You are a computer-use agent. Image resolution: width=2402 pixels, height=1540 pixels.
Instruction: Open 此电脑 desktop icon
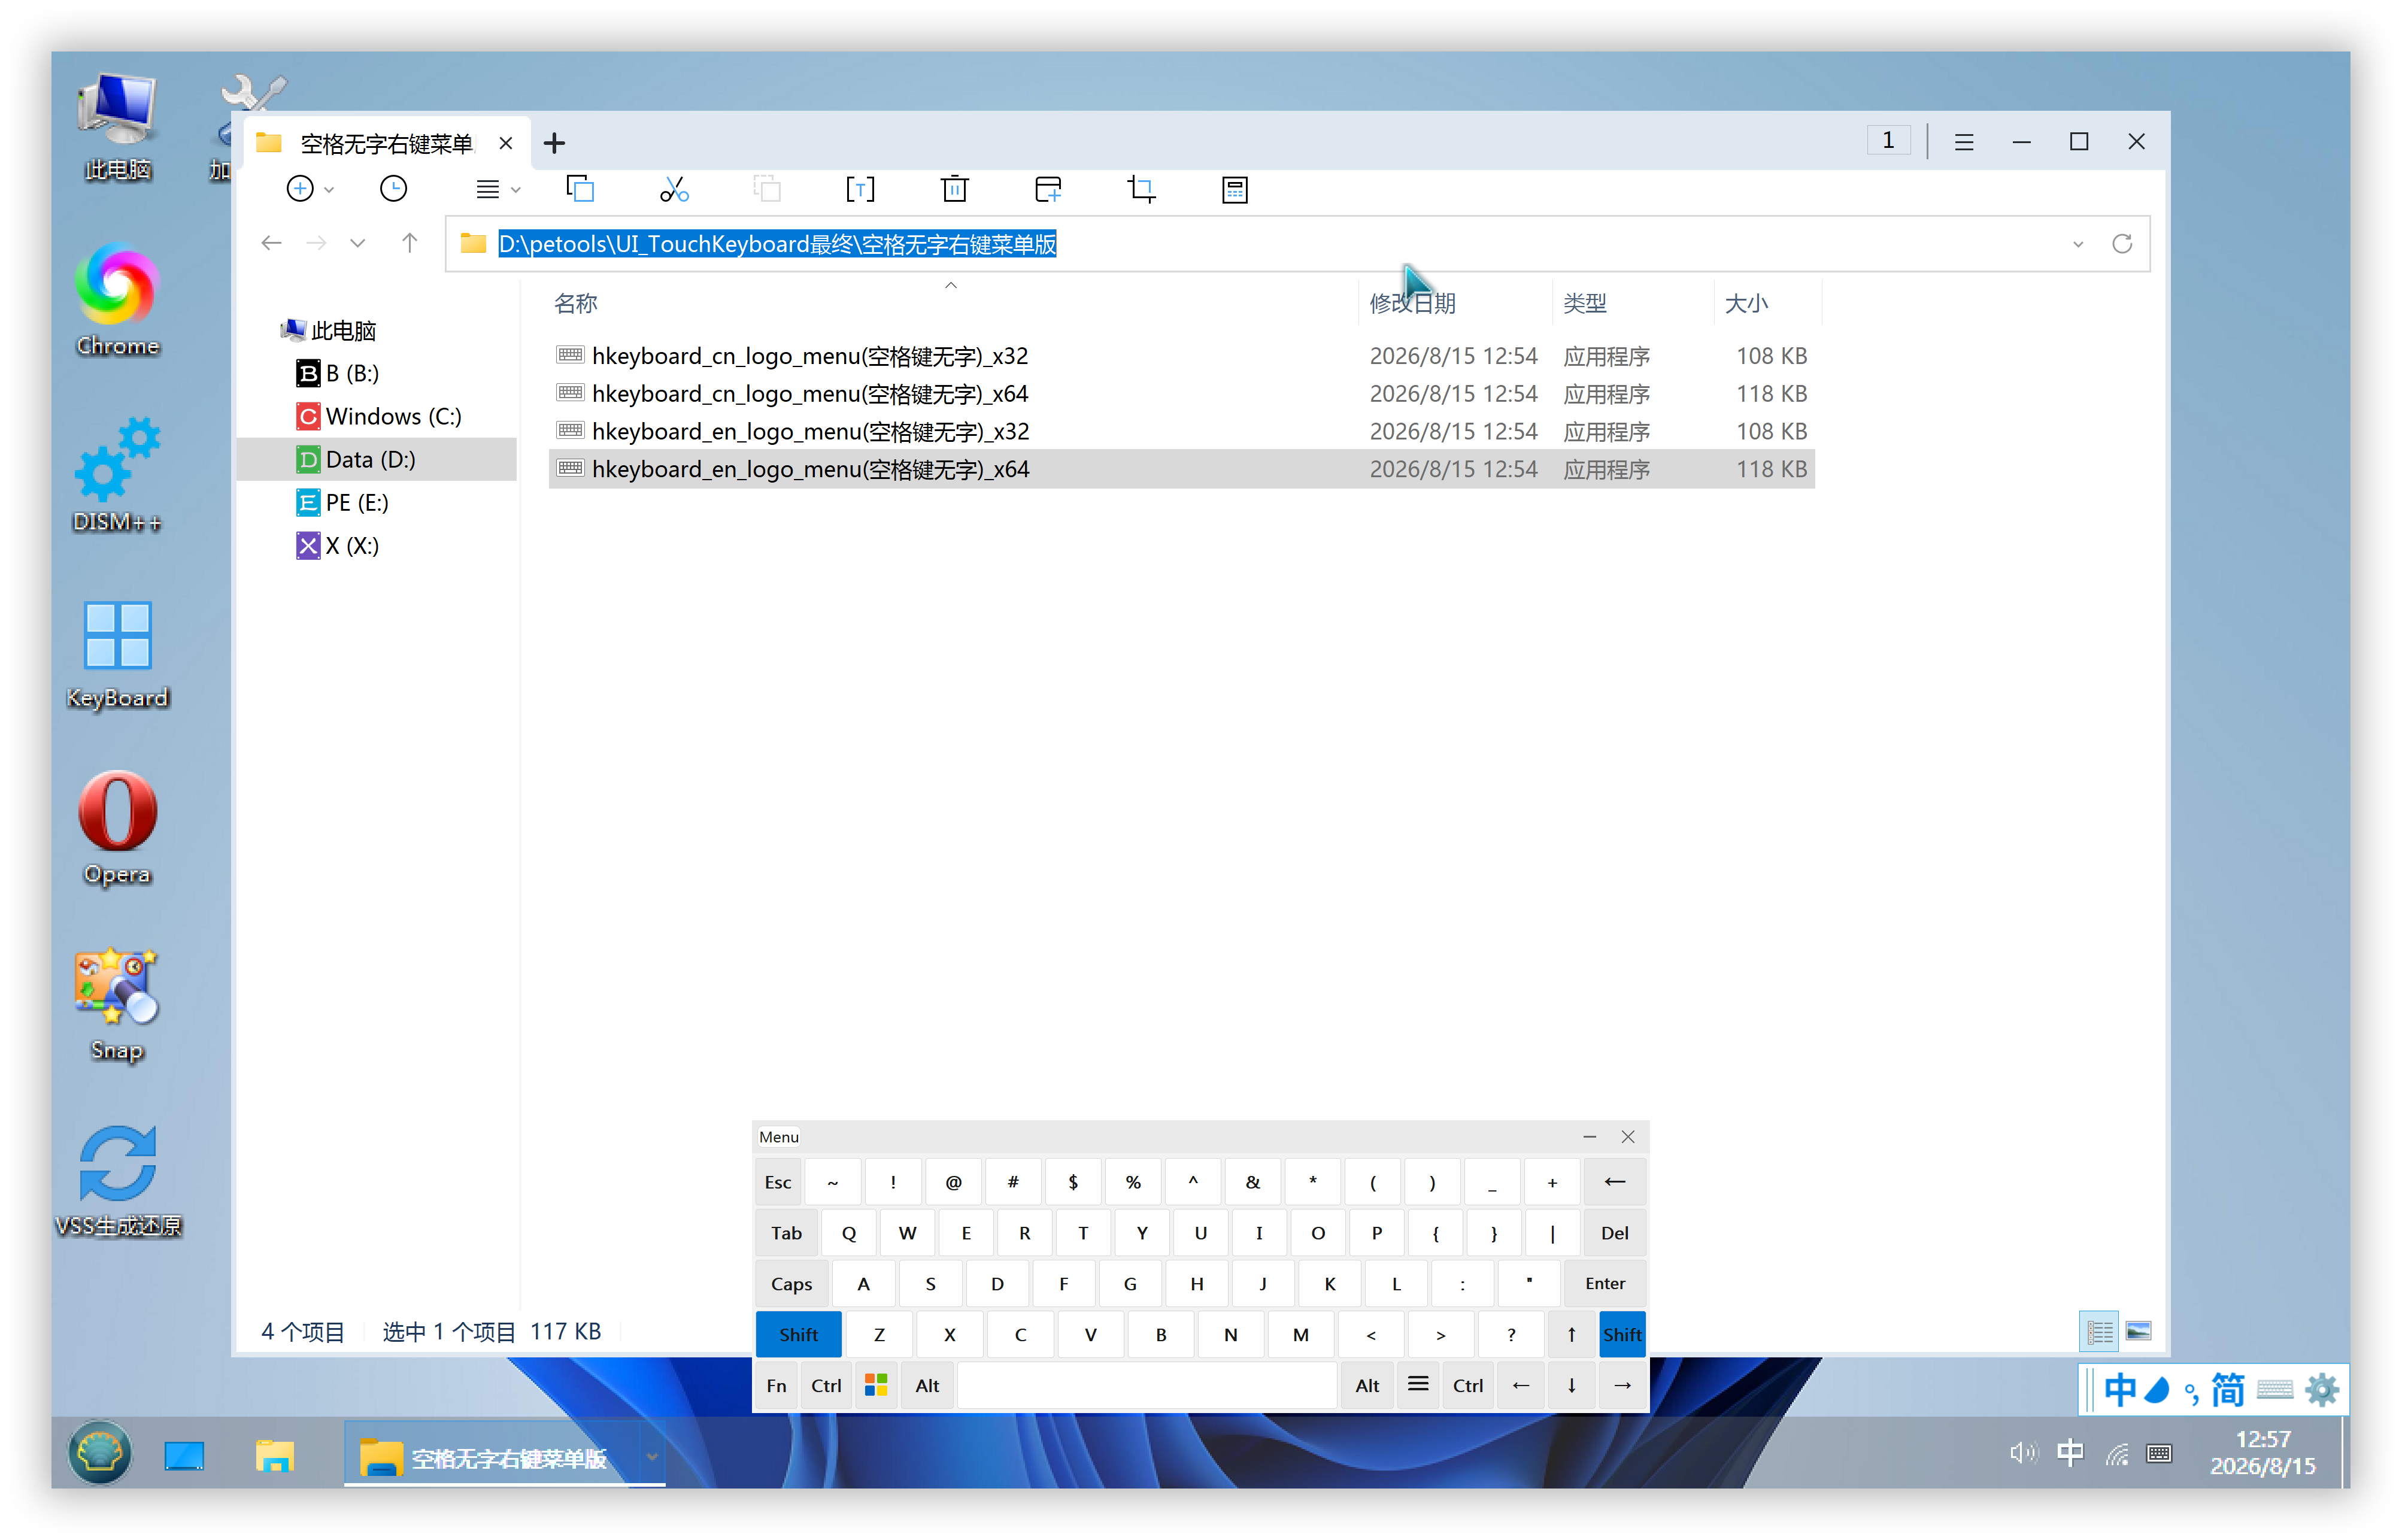(117, 126)
